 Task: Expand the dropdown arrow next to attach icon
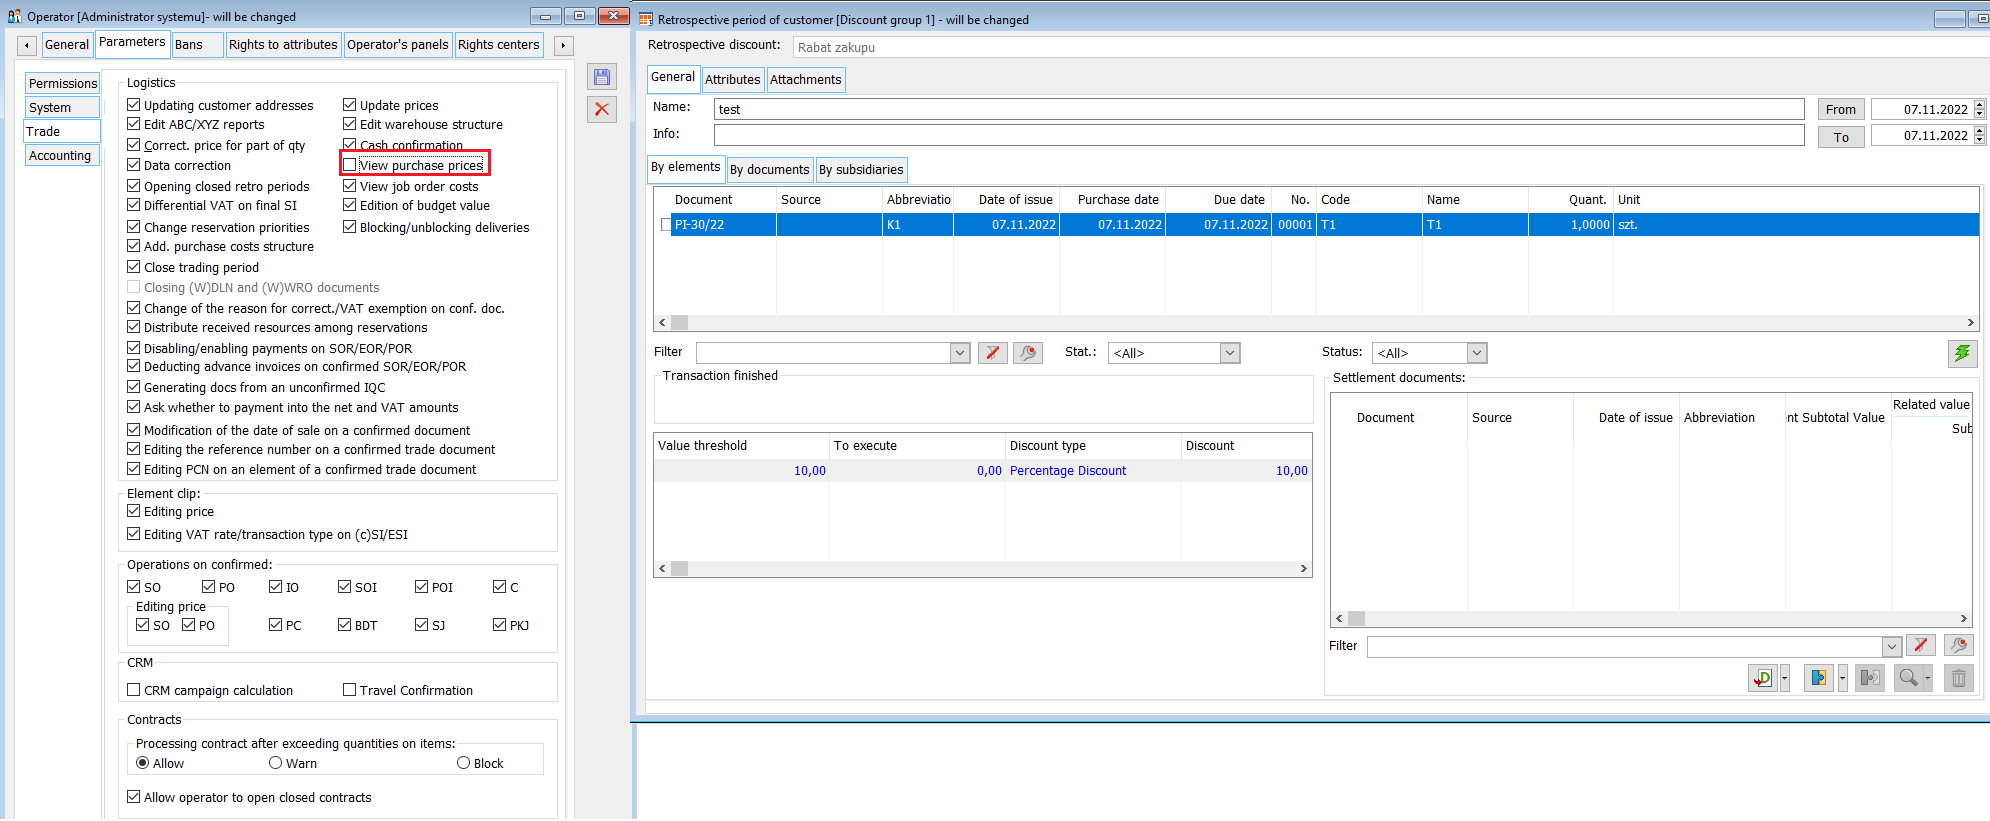[1842, 678]
